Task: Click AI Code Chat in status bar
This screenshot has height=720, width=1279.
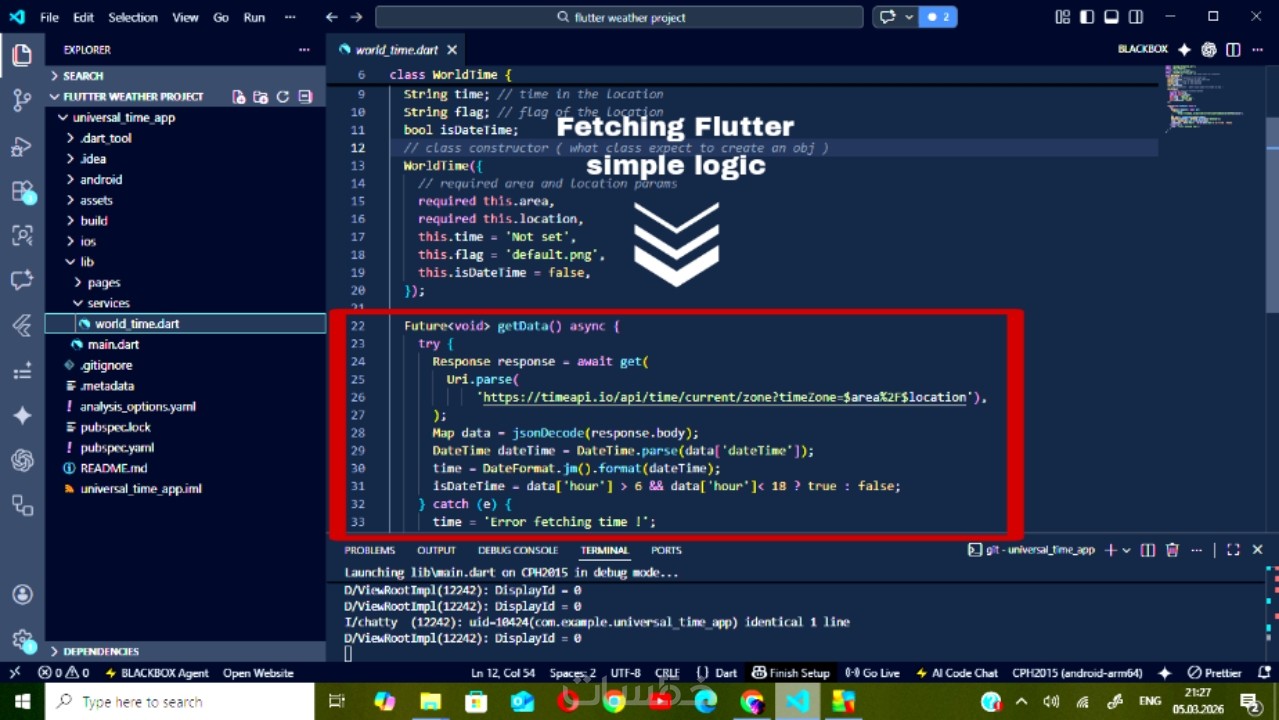Action: click(x=956, y=673)
